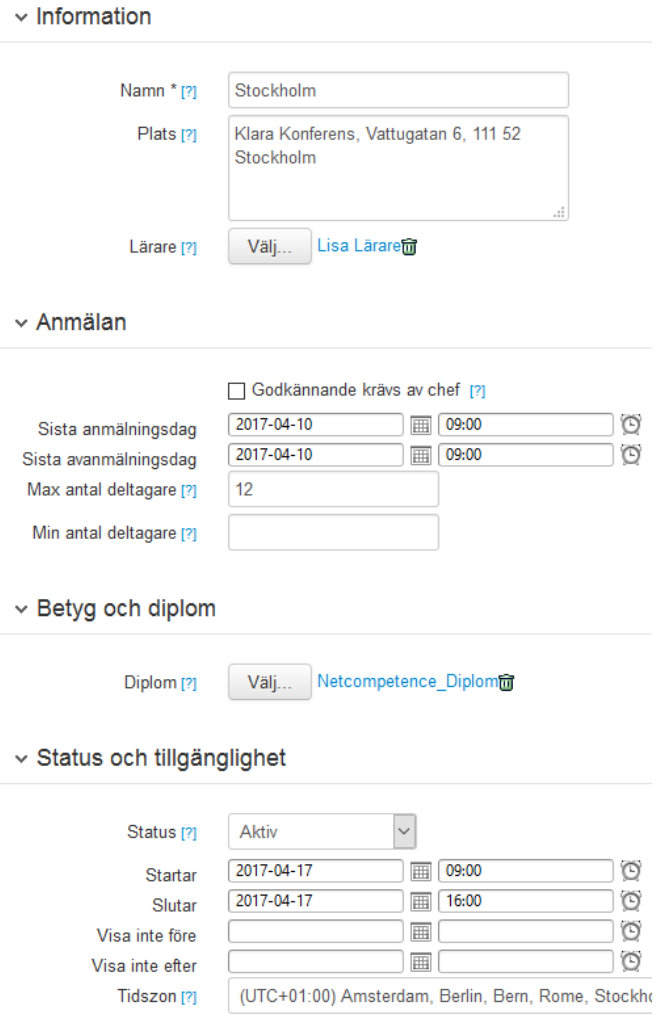Open the Lisa Lärare link
Image resolution: width=665 pixels, height=1019 pixels.
(358, 246)
